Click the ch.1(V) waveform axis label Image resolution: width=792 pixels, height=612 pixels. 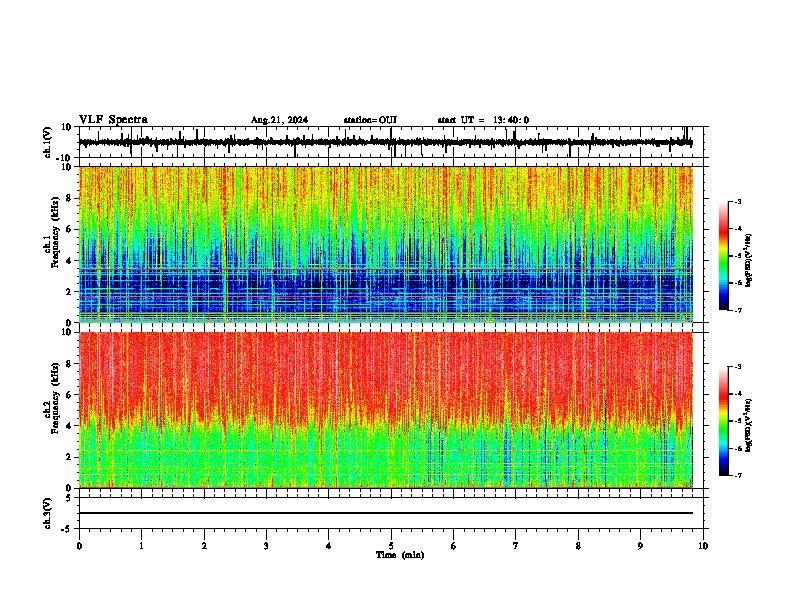[x=48, y=142]
